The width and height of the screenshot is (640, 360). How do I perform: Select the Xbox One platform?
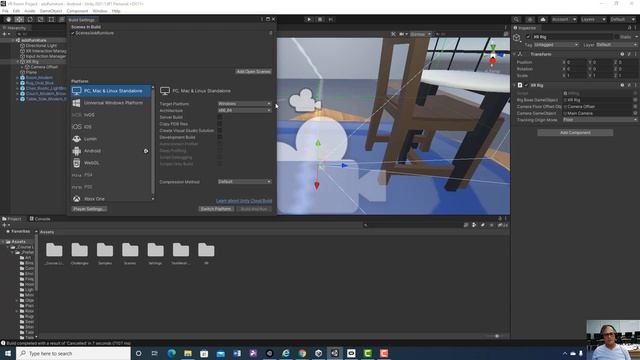[111, 199]
